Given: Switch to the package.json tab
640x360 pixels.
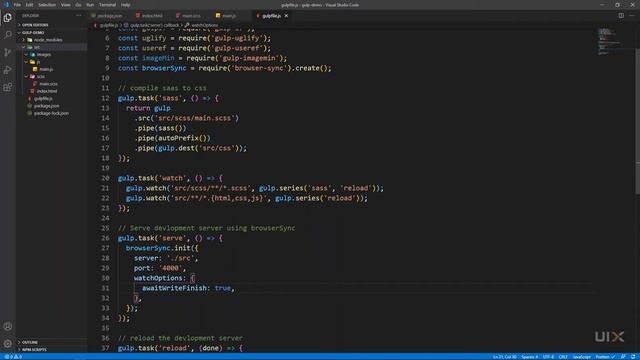Looking at the screenshot, I should [109, 16].
